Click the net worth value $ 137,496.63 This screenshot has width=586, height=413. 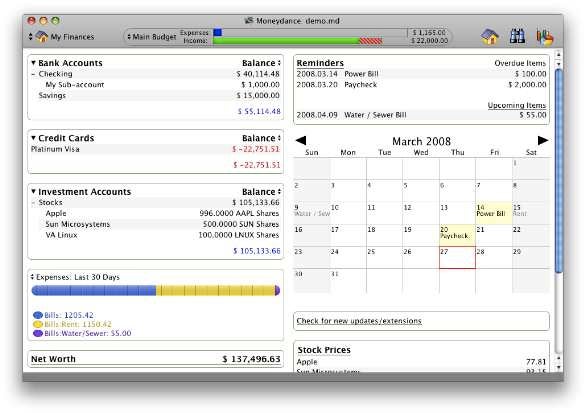pyautogui.click(x=251, y=359)
